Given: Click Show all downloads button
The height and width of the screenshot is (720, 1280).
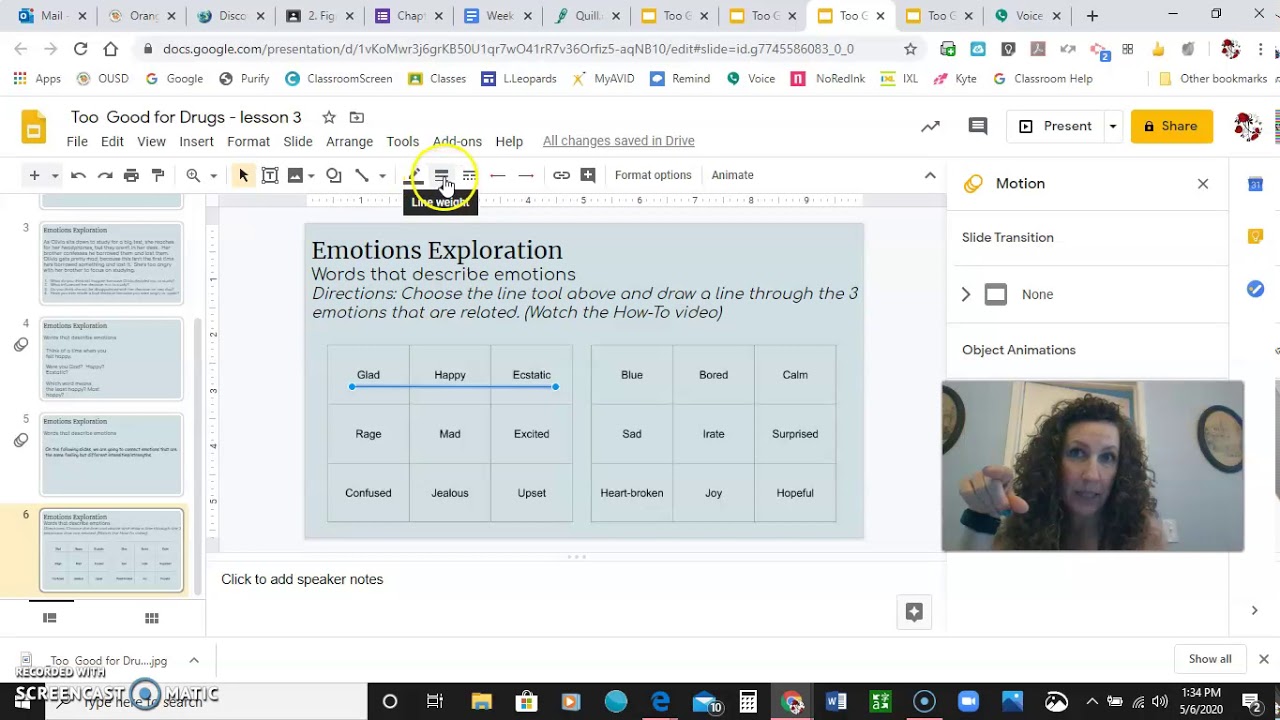Looking at the screenshot, I should click(1210, 659).
